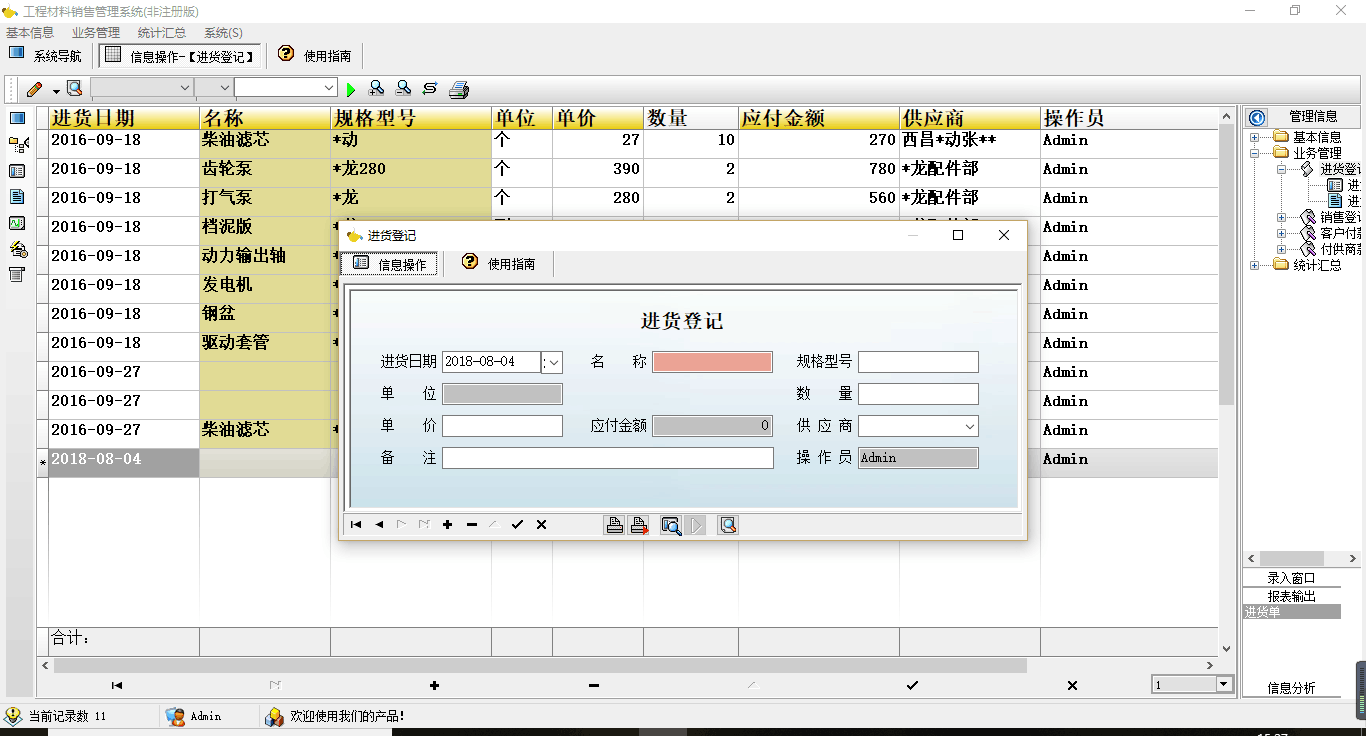Click the 备注 input field

(608, 458)
